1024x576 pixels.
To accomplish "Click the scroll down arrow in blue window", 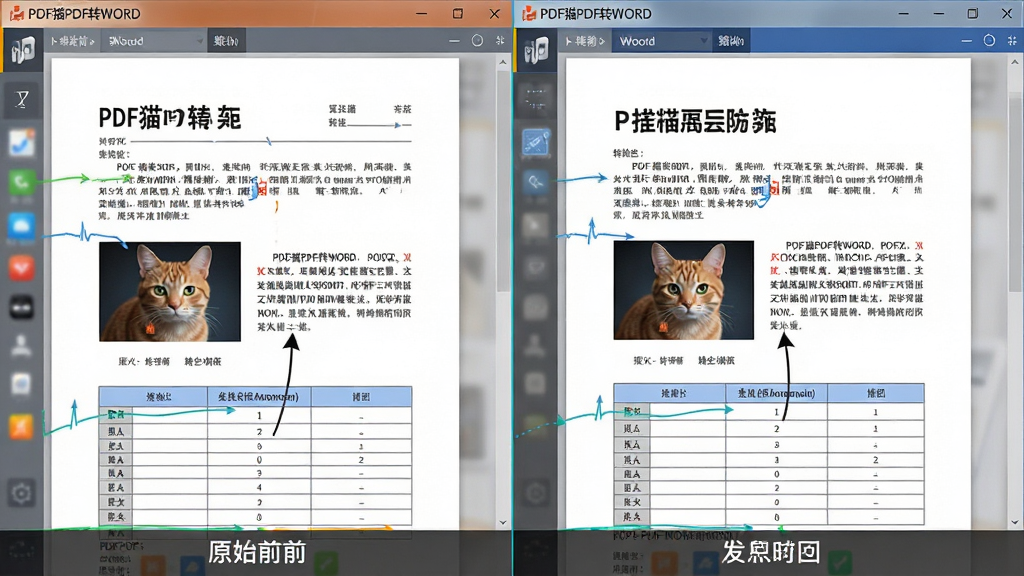I will point(1015,522).
